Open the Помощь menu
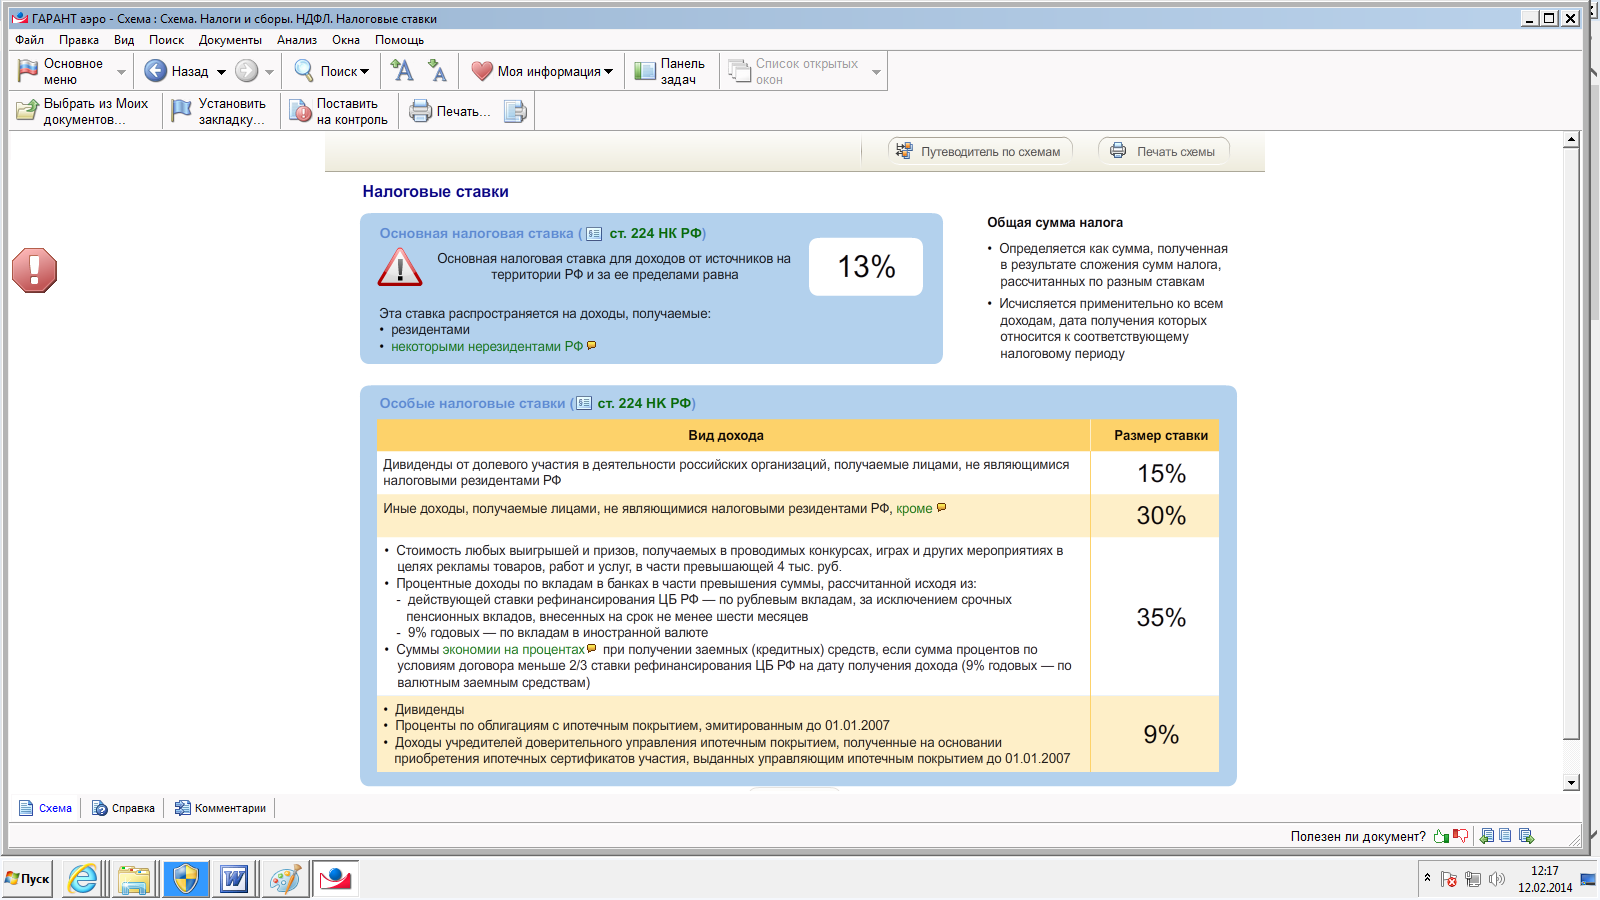This screenshot has width=1600, height=900. click(x=399, y=40)
